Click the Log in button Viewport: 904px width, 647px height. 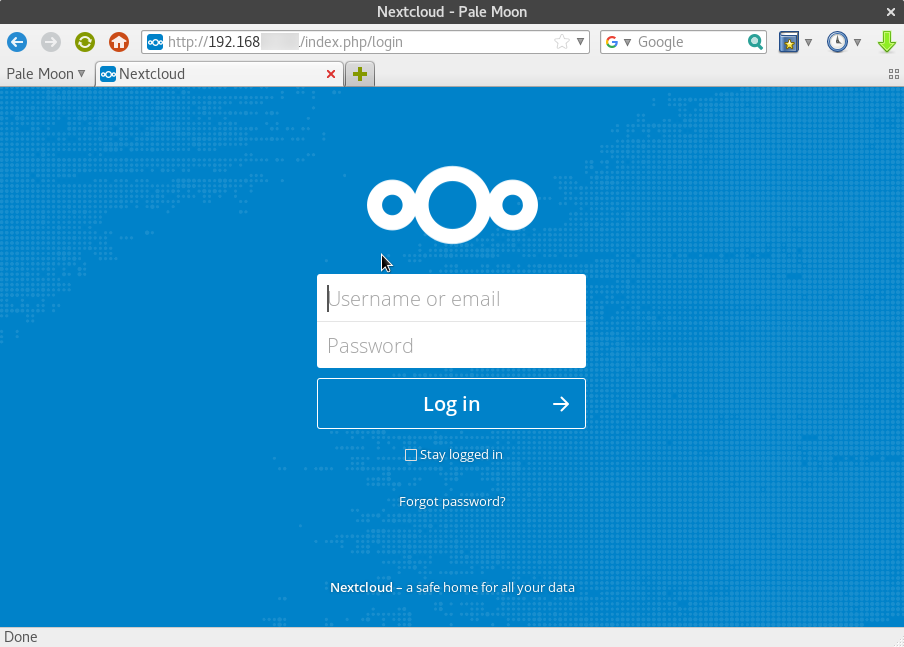[x=451, y=404]
